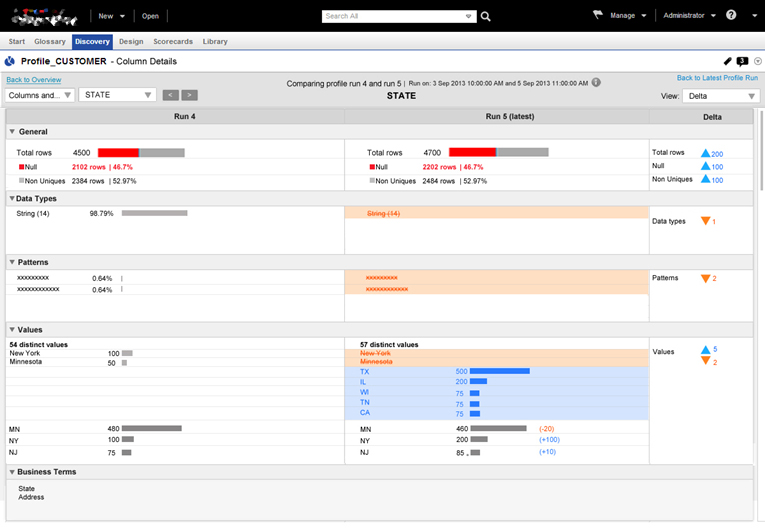Click the vertical scrollbar on the right

point(762,150)
